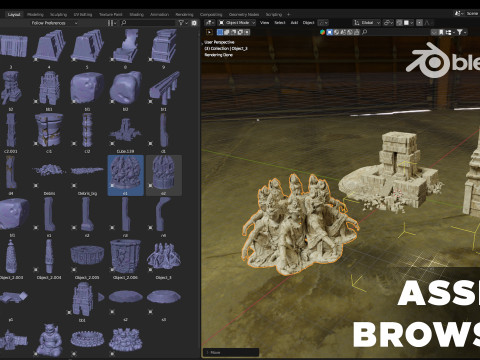Screen dimensions: 480x360
Task: Open the pivot point link dropdown
Action: (x=388, y=23)
